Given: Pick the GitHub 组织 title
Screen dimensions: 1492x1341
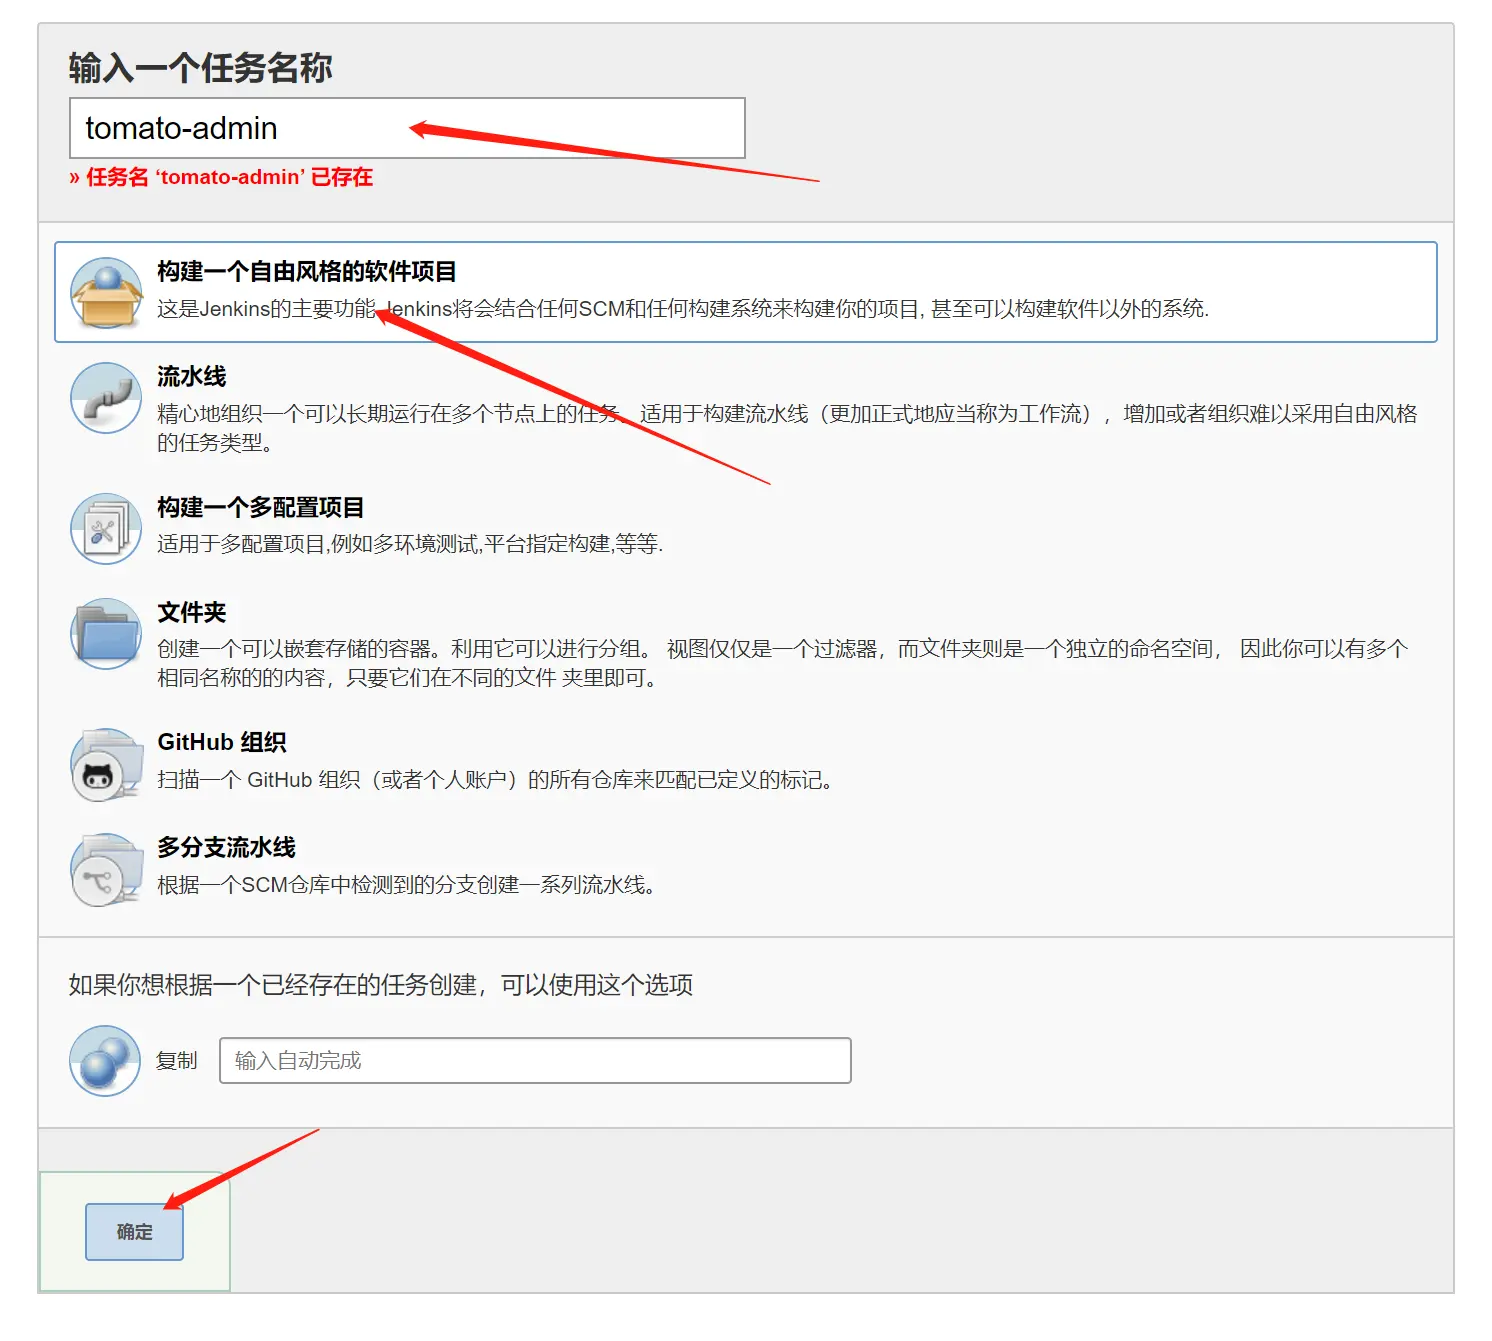Looking at the screenshot, I should pos(222,743).
